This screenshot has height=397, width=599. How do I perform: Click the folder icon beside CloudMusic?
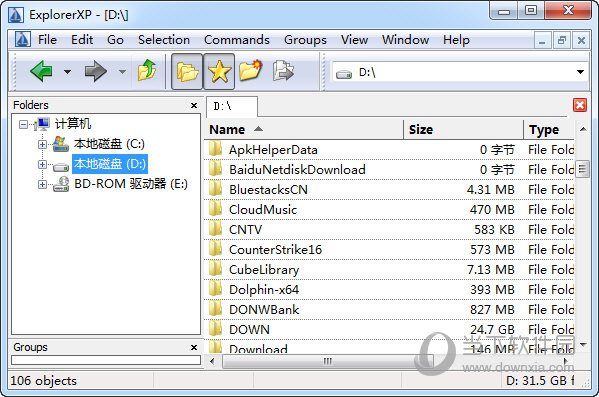(x=216, y=208)
